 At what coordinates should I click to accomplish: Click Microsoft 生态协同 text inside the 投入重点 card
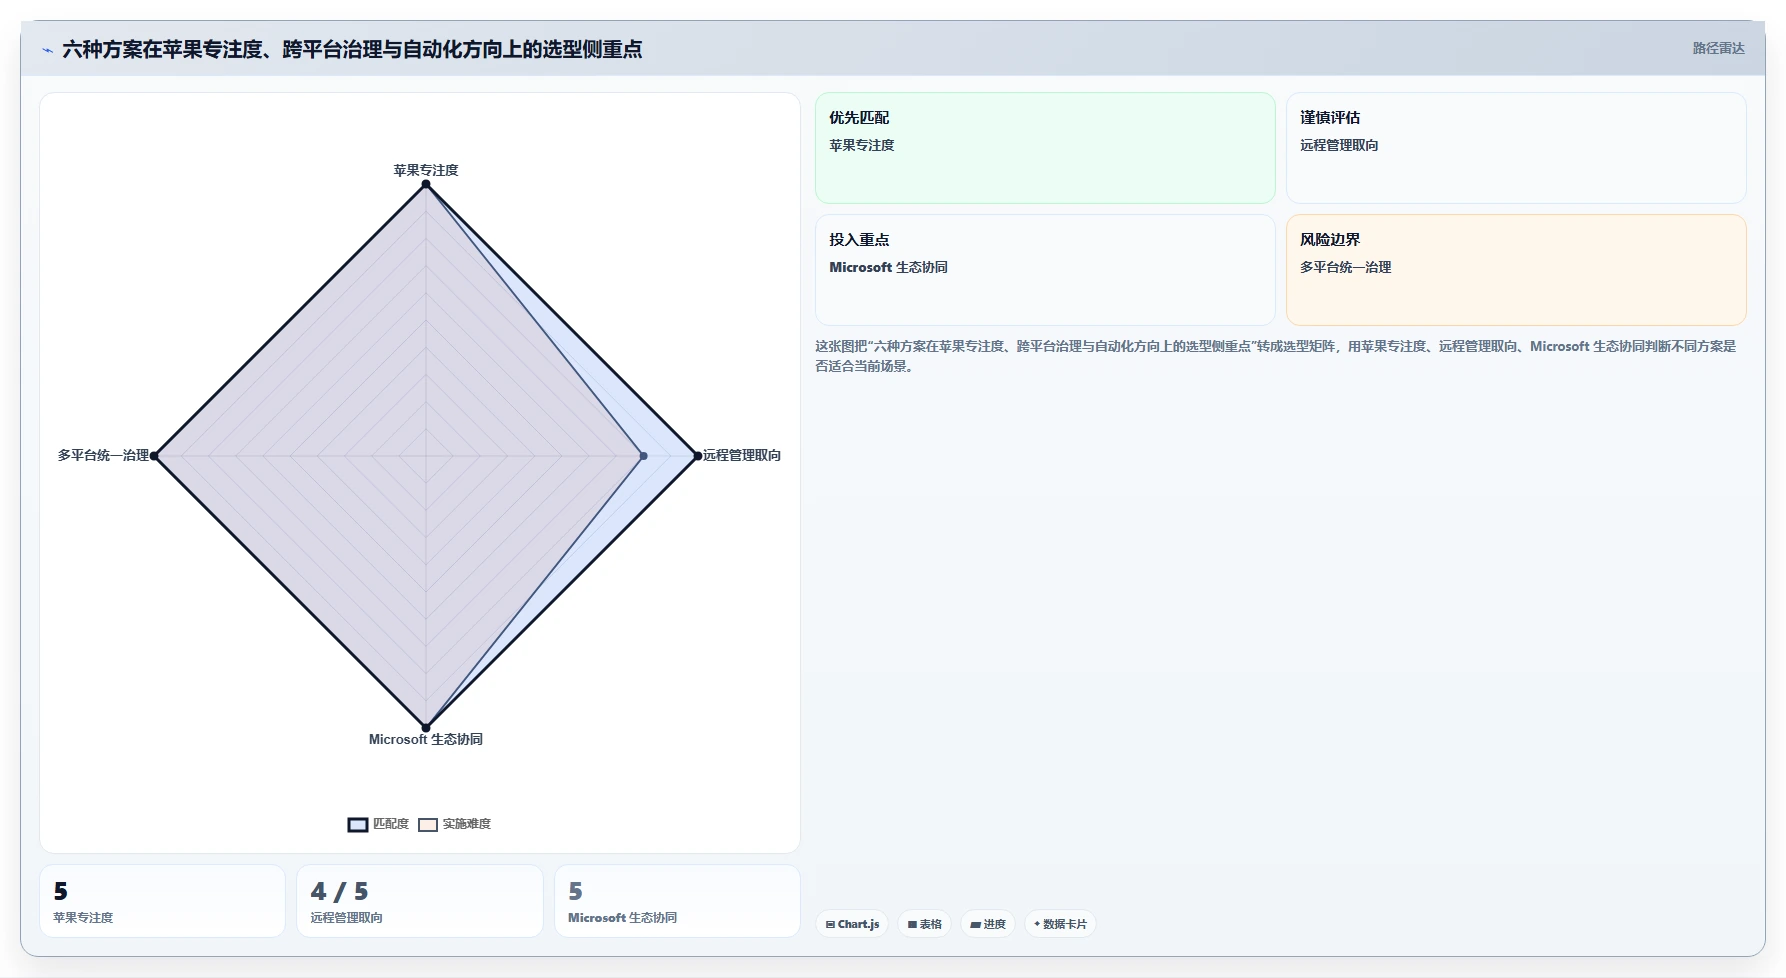pyautogui.click(x=888, y=267)
